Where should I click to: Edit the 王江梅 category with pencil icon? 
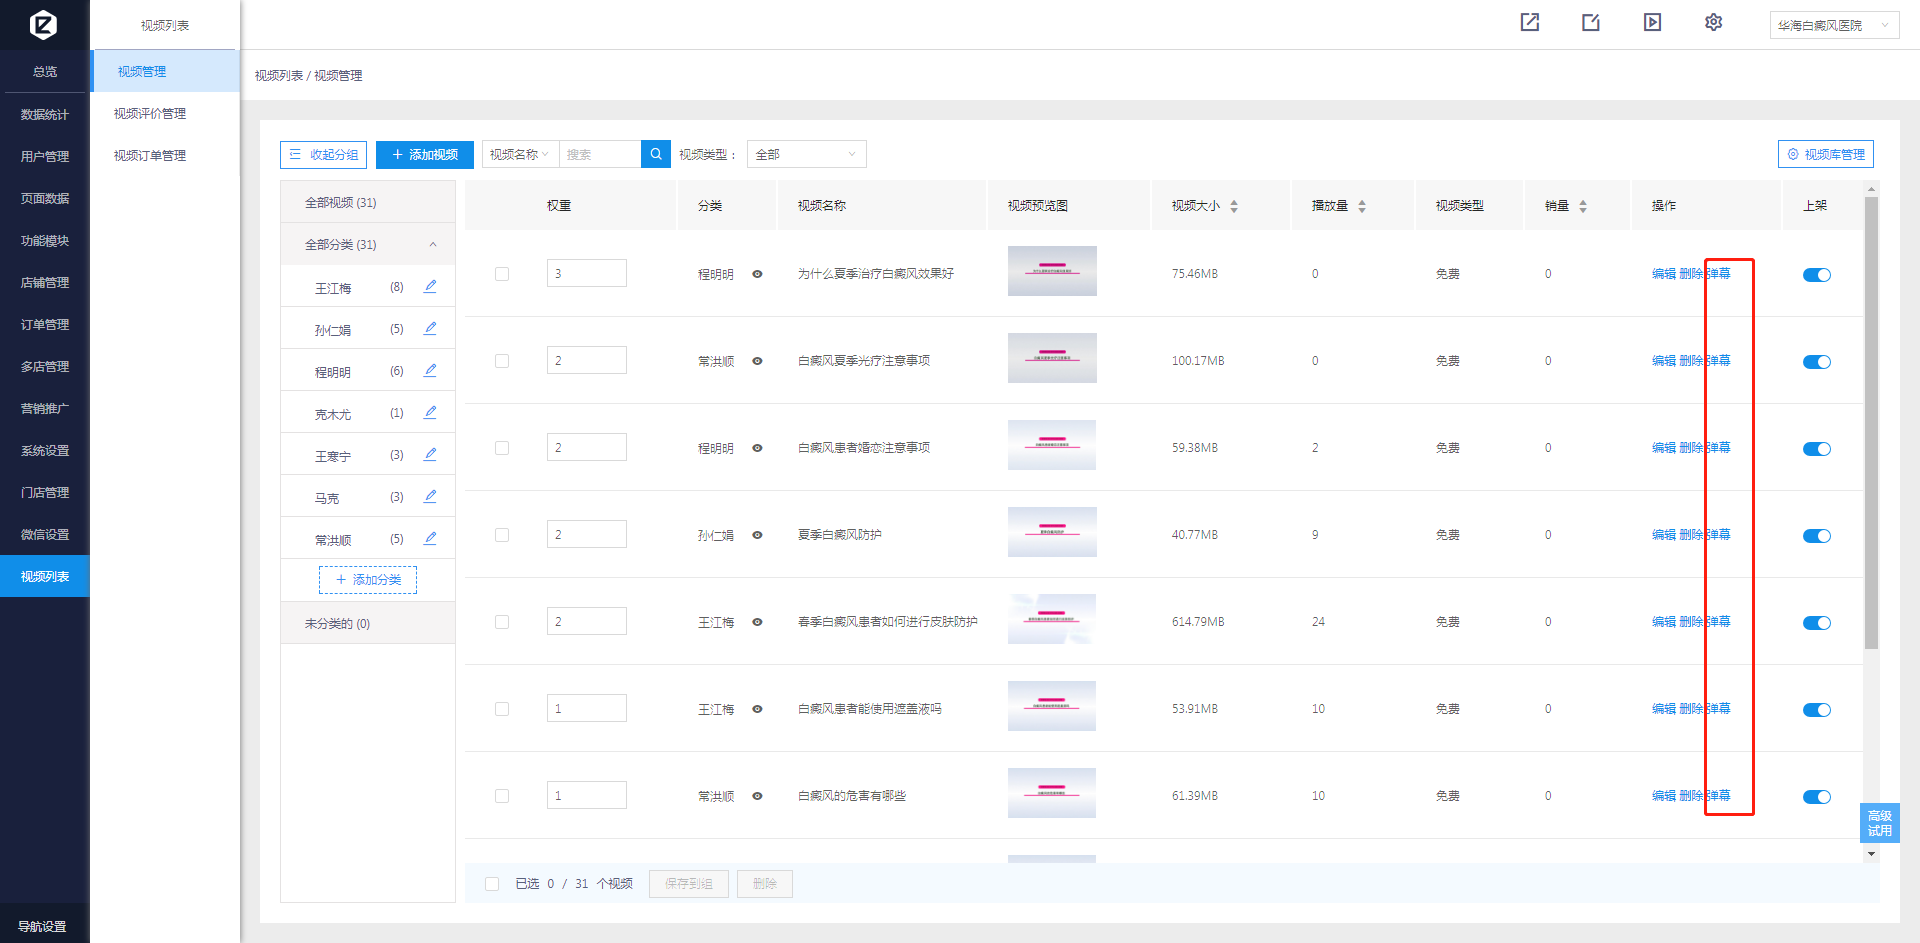(x=430, y=287)
